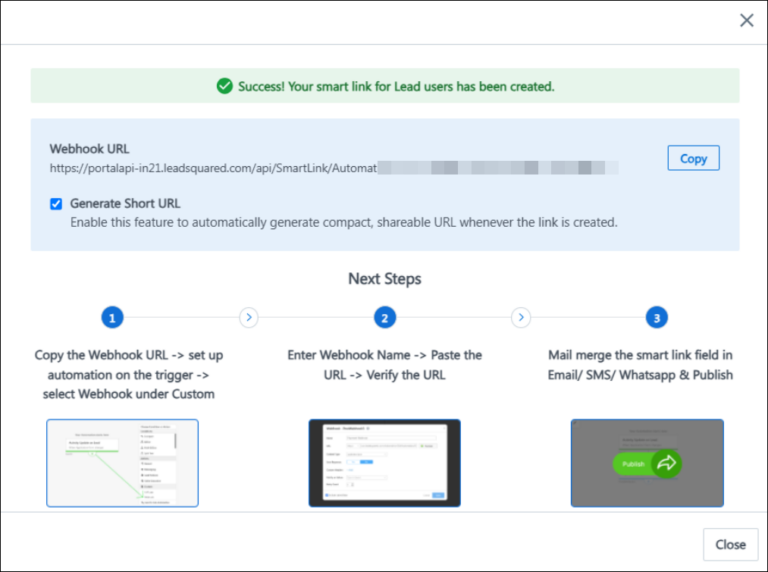
Task: Click the Next Steps heading
Action: coord(384,278)
